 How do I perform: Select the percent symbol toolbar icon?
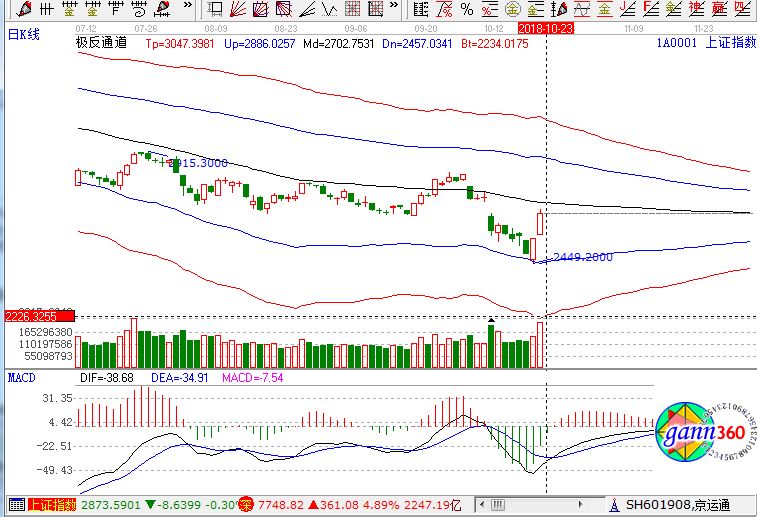click(x=467, y=9)
